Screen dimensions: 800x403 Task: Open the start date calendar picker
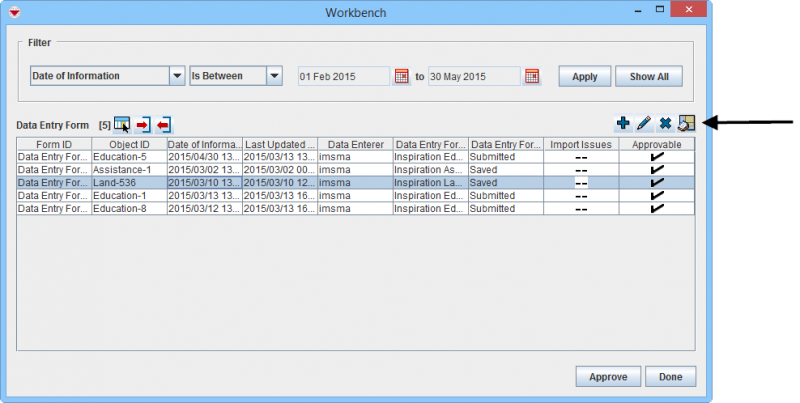pyautogui.click(x=402, y=76)
